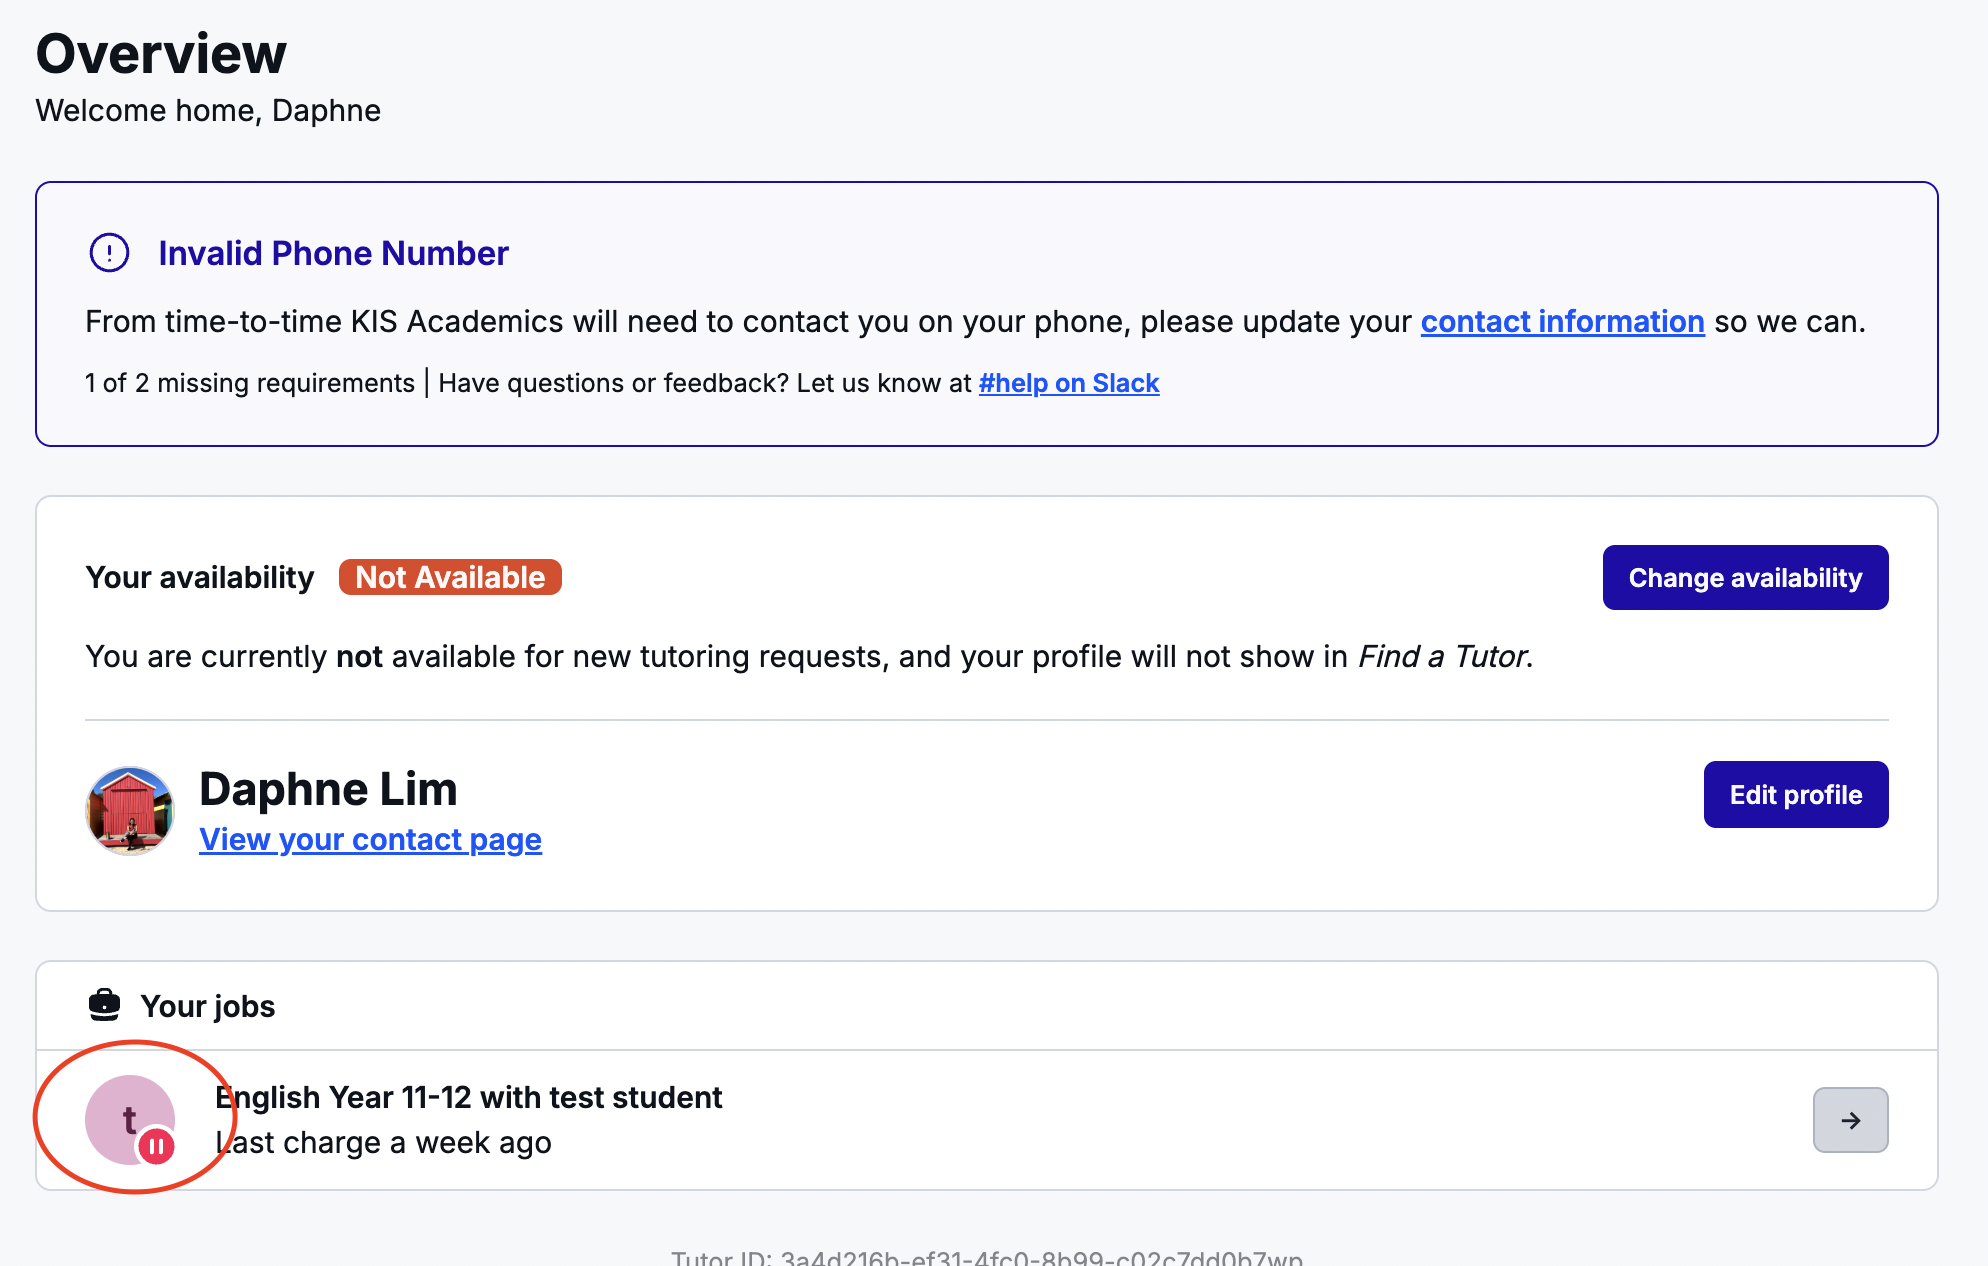Viewport: 1988px width, 1266px height.
Task: Select the arrow button on the jobs row
Action: coord(1850,1120)
